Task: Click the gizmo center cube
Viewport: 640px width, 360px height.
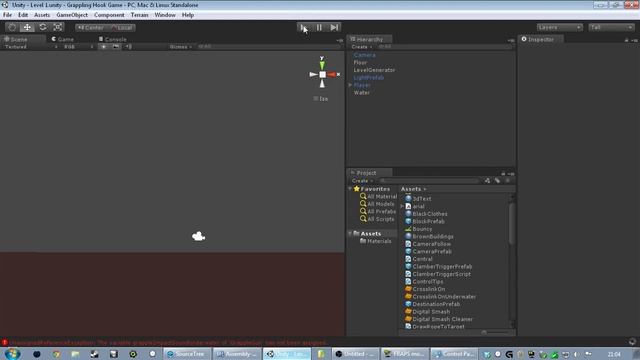Action: (322, 75)
